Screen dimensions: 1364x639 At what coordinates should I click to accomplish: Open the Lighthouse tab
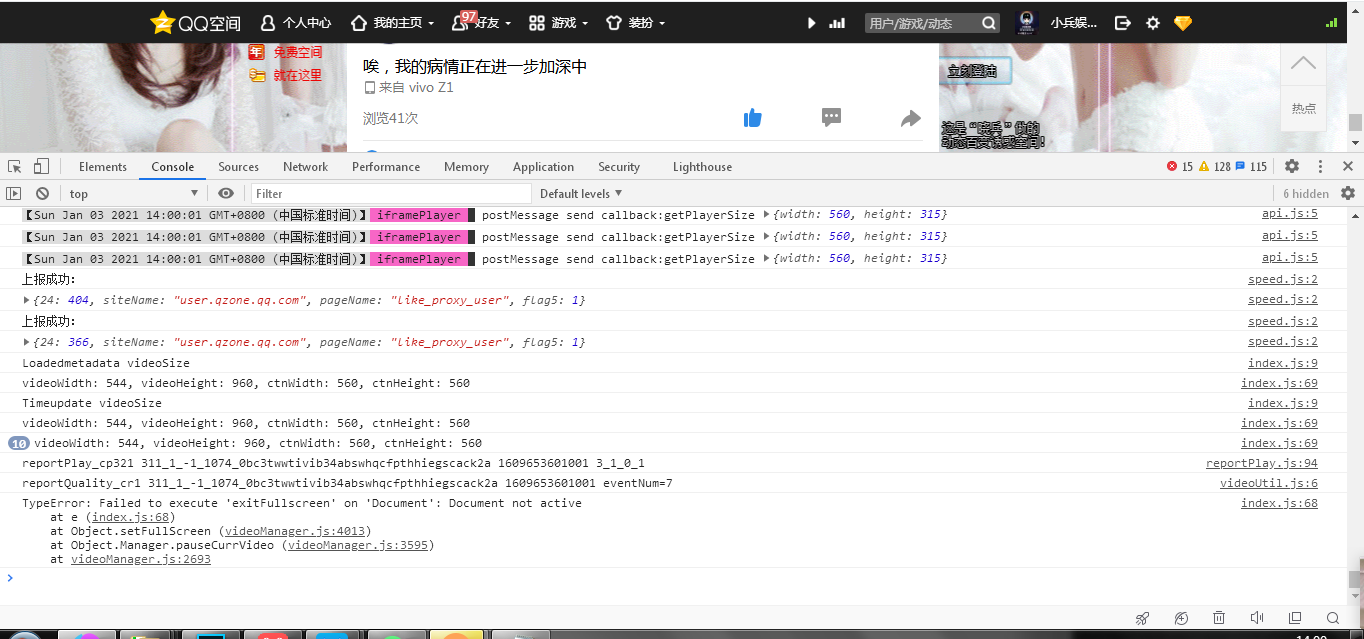702,167
